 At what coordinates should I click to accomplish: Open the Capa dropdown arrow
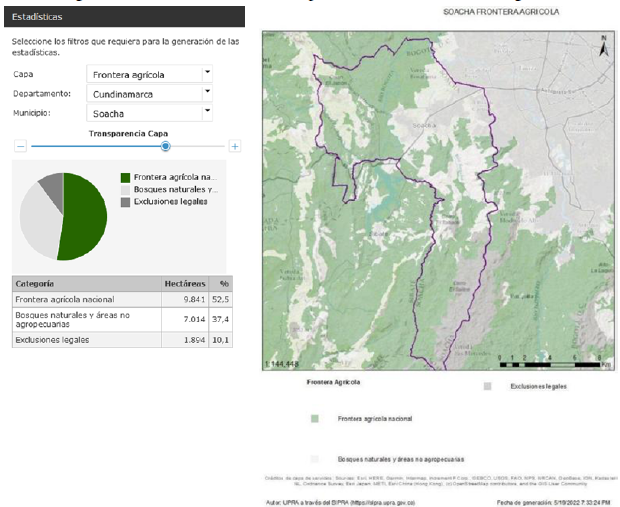tap(206, 73)
